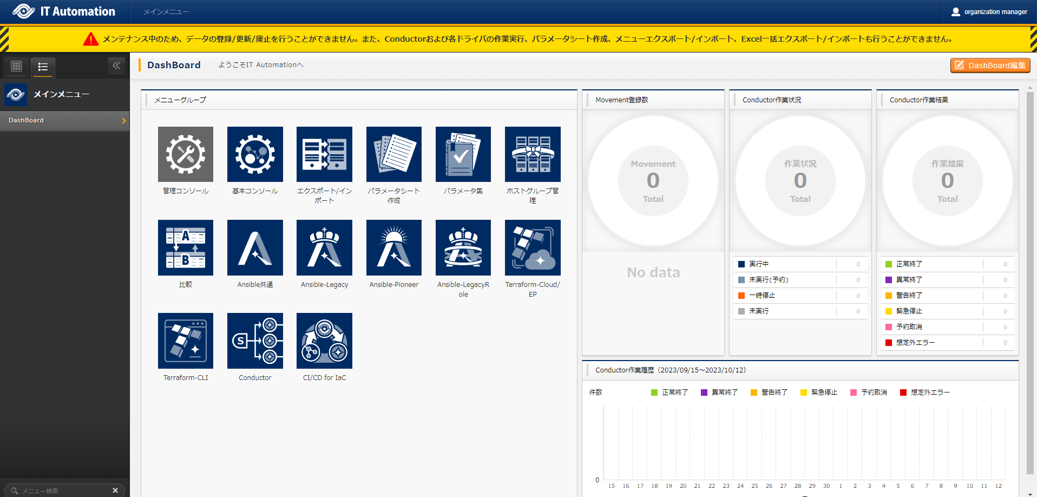Image resolution: width=1037 pixels, height=497 pixels.
Task: Open the エクスポート/インポート icon
Action: pos(324,154)
